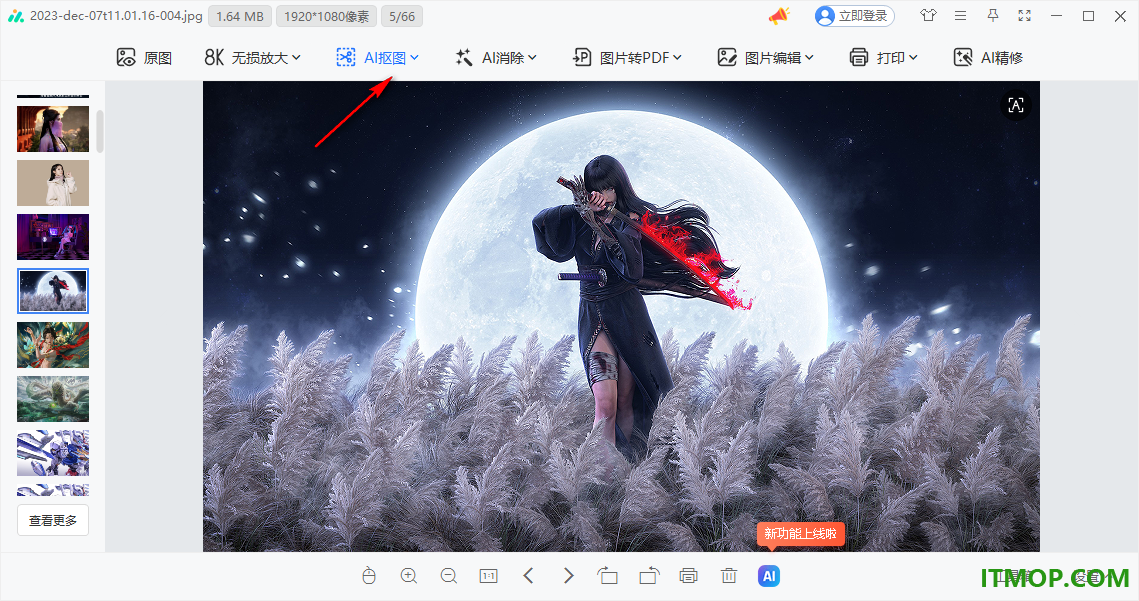The height and width of the screenshot is (601, 1139).
Task: Click the 查看更多 button
Action: pyautogui.click(x=53, y=520)
